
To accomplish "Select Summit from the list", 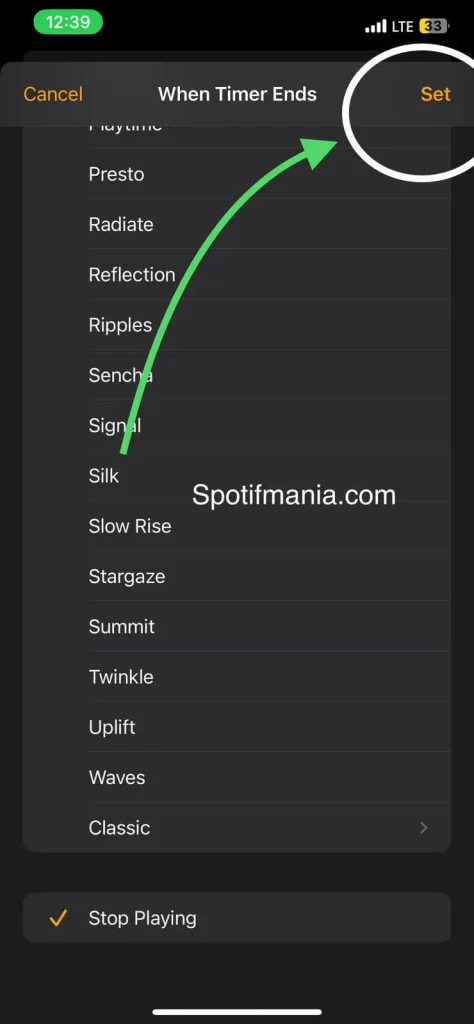I will [x=237, y=626].
